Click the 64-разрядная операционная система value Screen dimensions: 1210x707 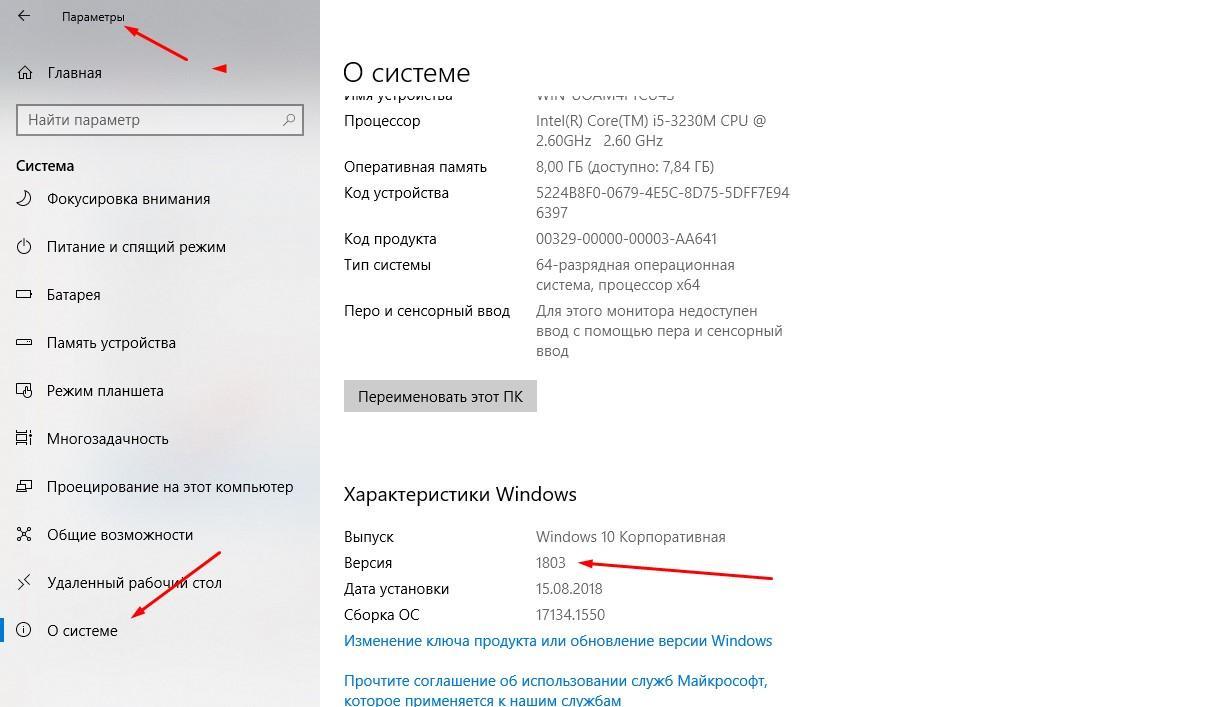[635, 274]
